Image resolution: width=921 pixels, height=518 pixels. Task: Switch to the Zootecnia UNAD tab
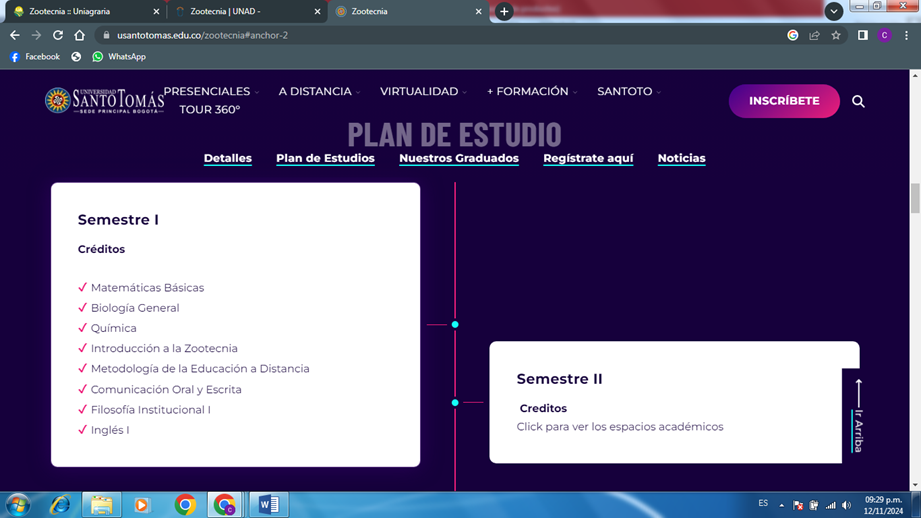pos(245,12)
